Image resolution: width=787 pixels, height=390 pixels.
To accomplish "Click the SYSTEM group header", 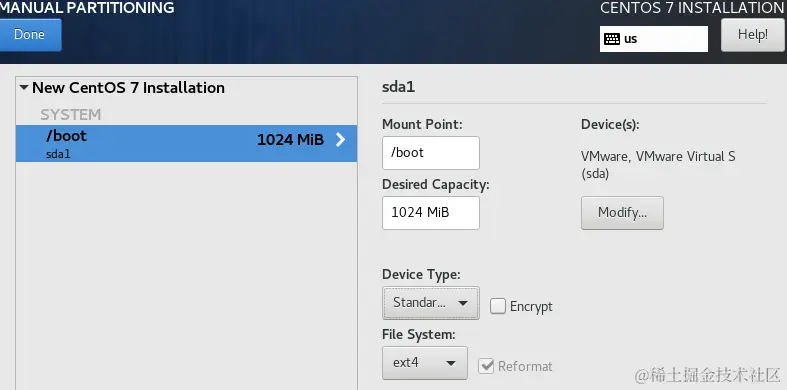I will coord(71,114).
